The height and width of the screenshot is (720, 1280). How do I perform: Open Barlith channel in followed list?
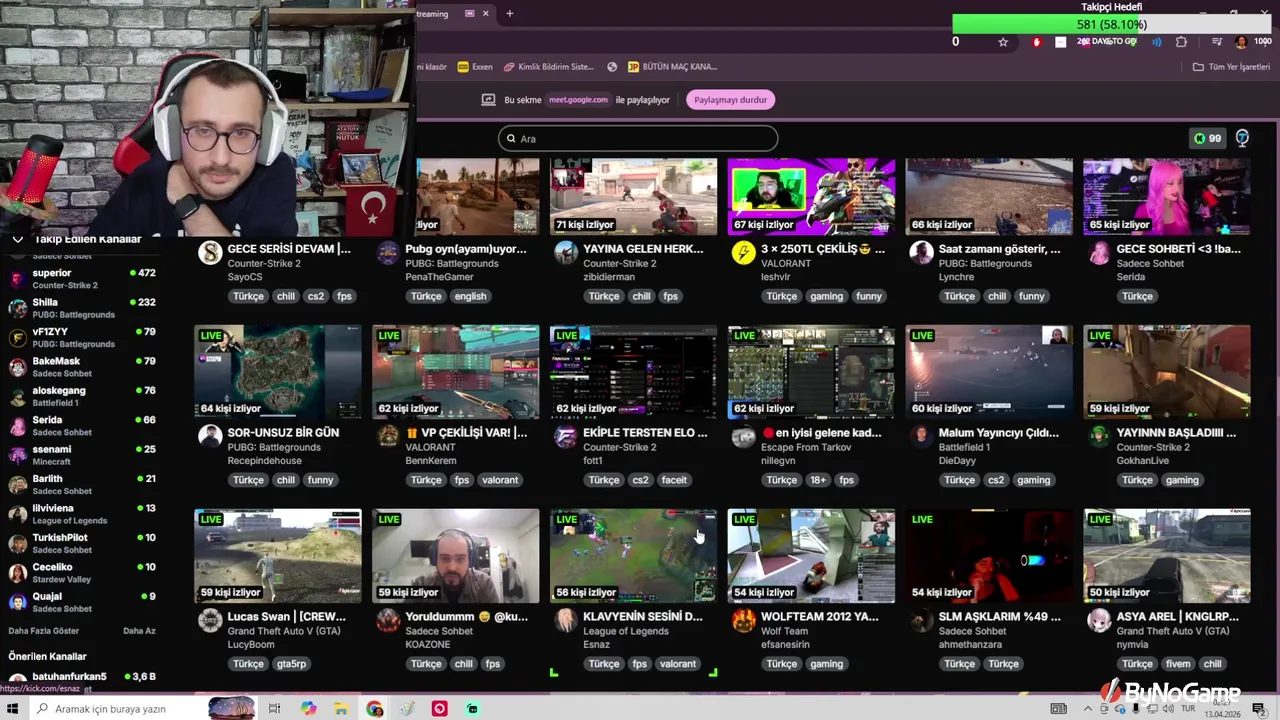coord(82,485)
